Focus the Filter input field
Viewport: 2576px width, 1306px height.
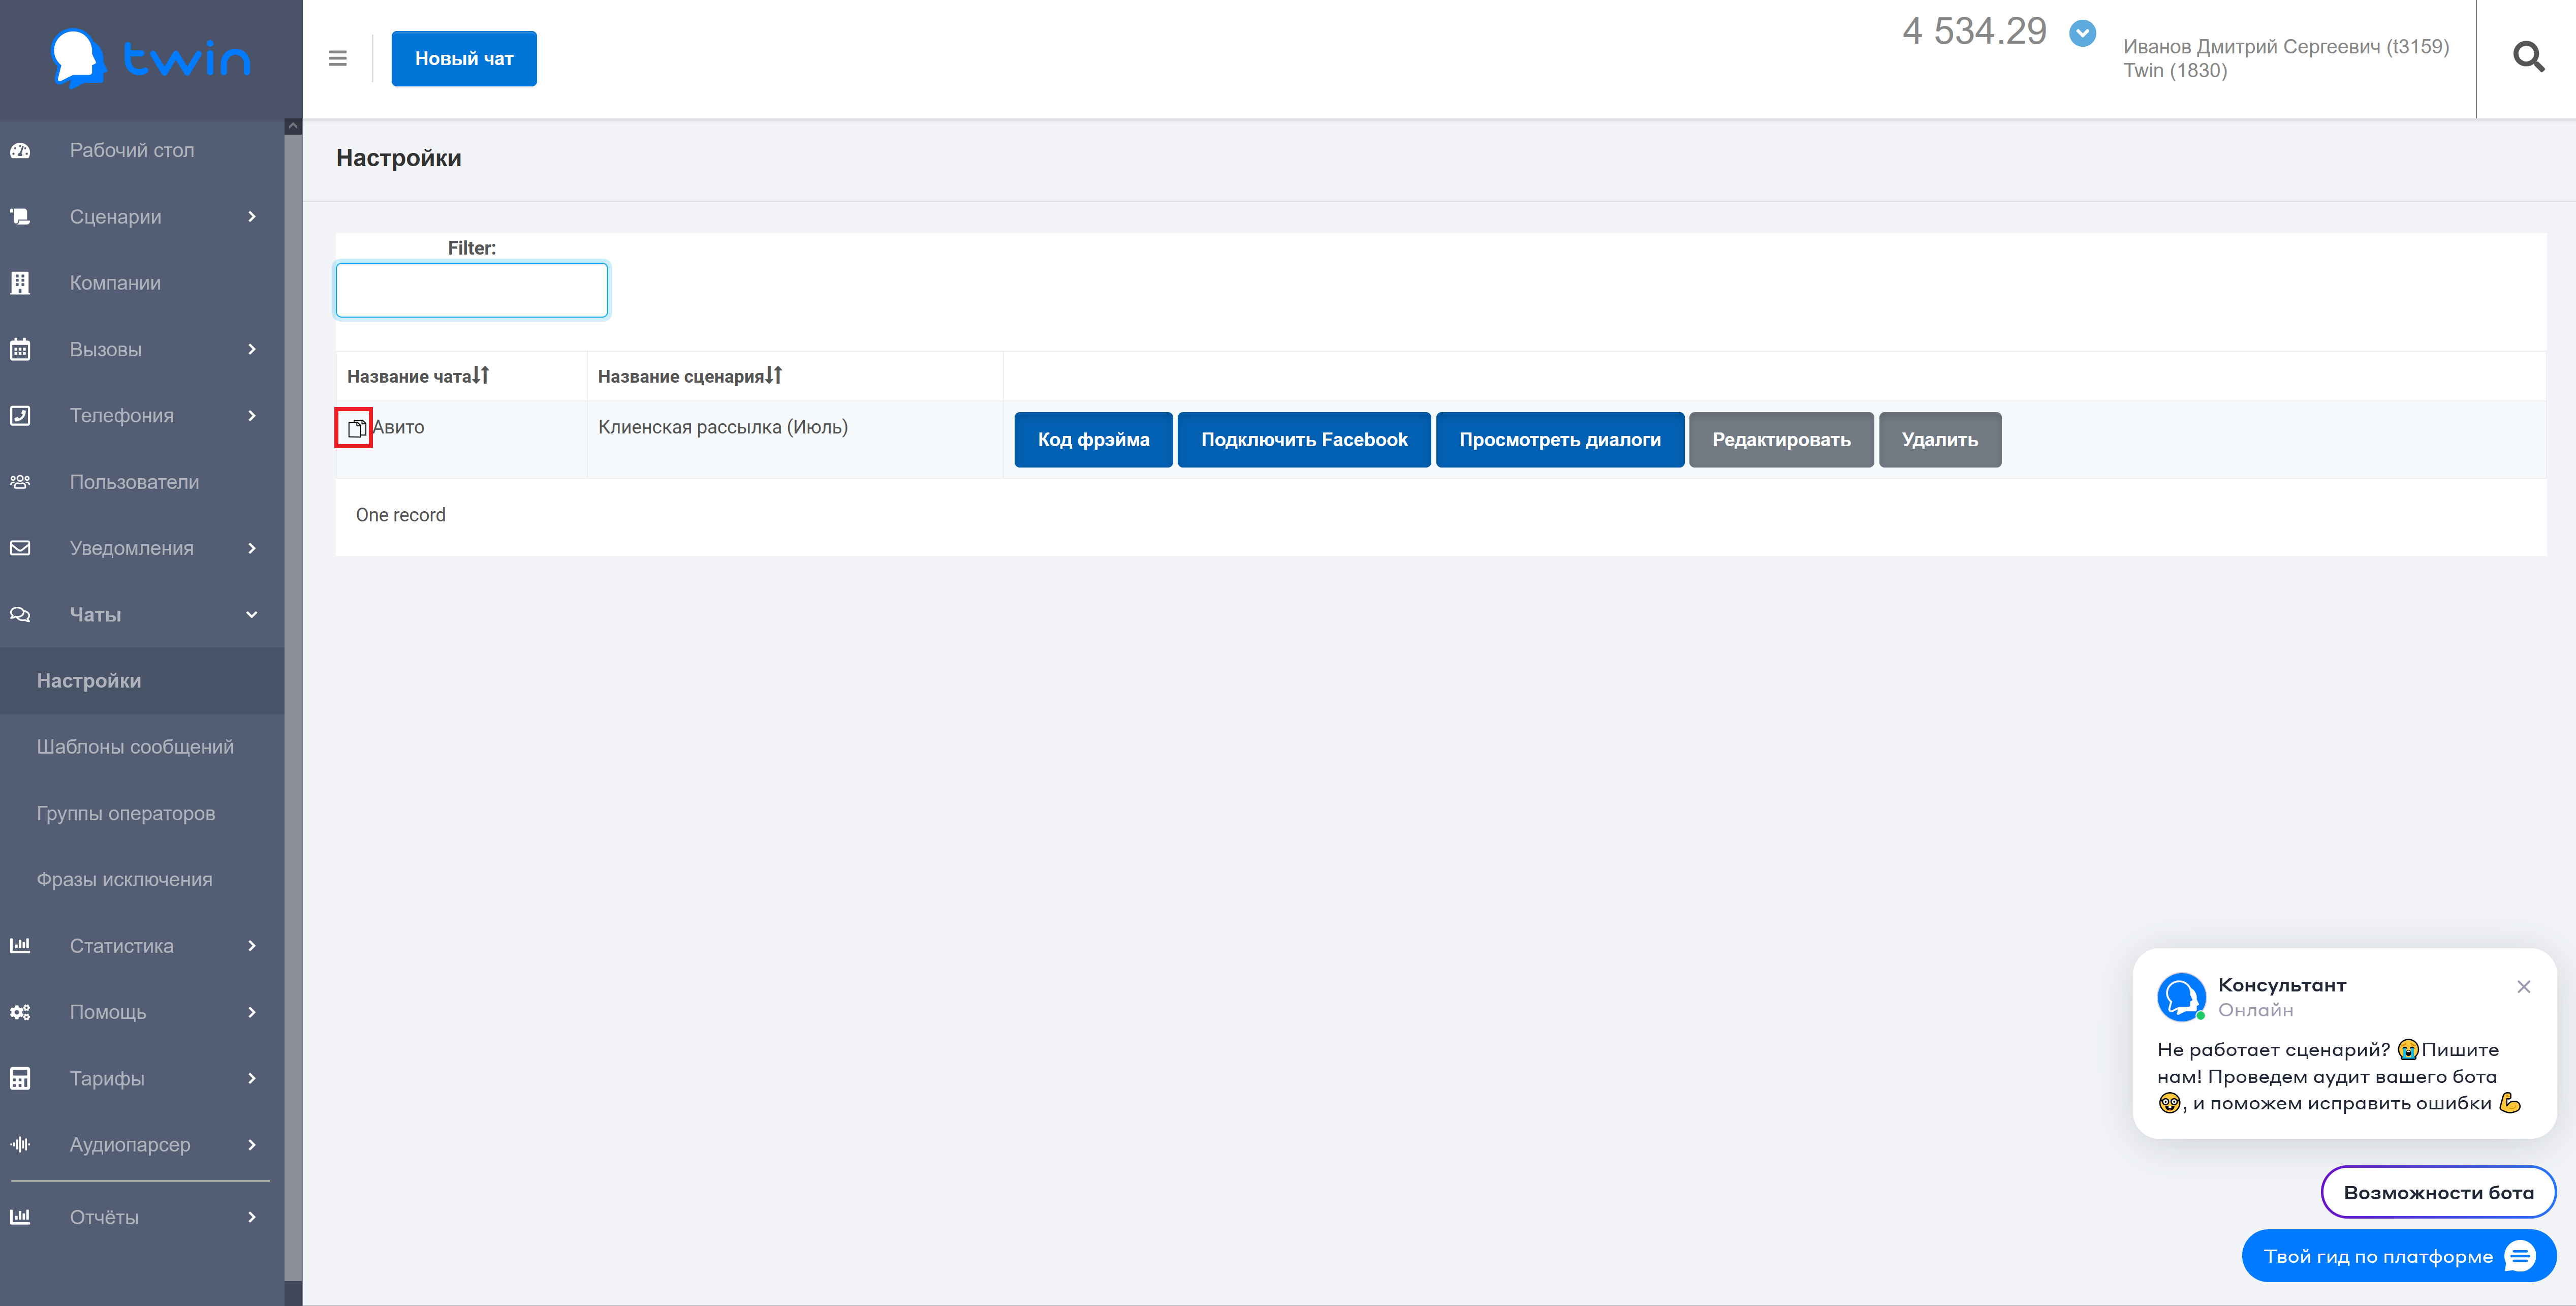(472, 290)
